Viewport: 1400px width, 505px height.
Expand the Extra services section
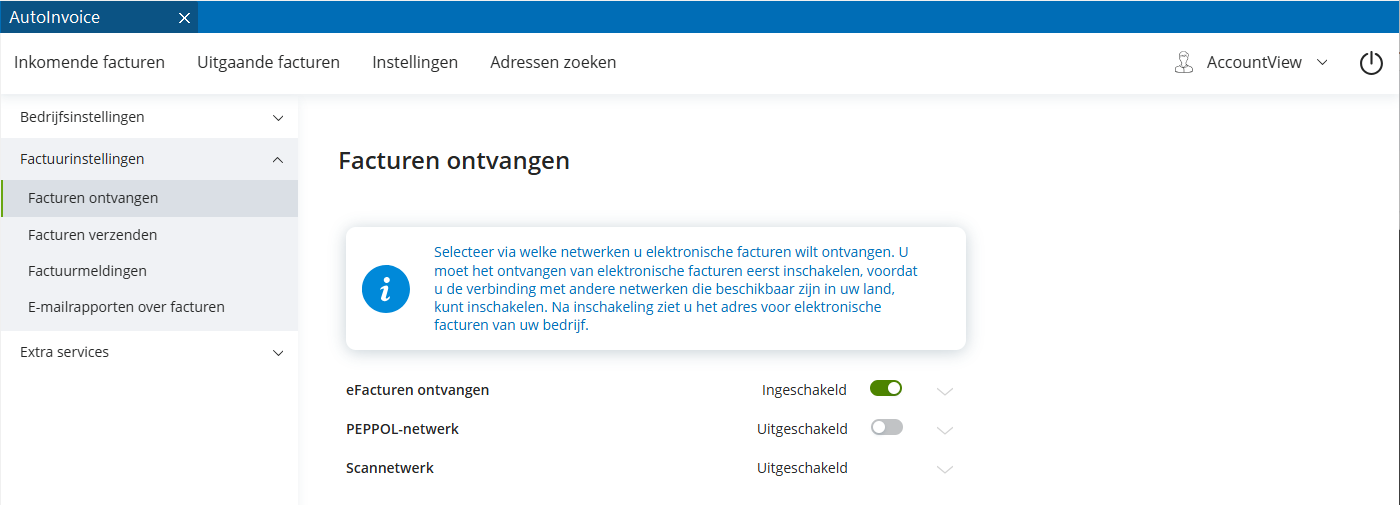(278, 353)
